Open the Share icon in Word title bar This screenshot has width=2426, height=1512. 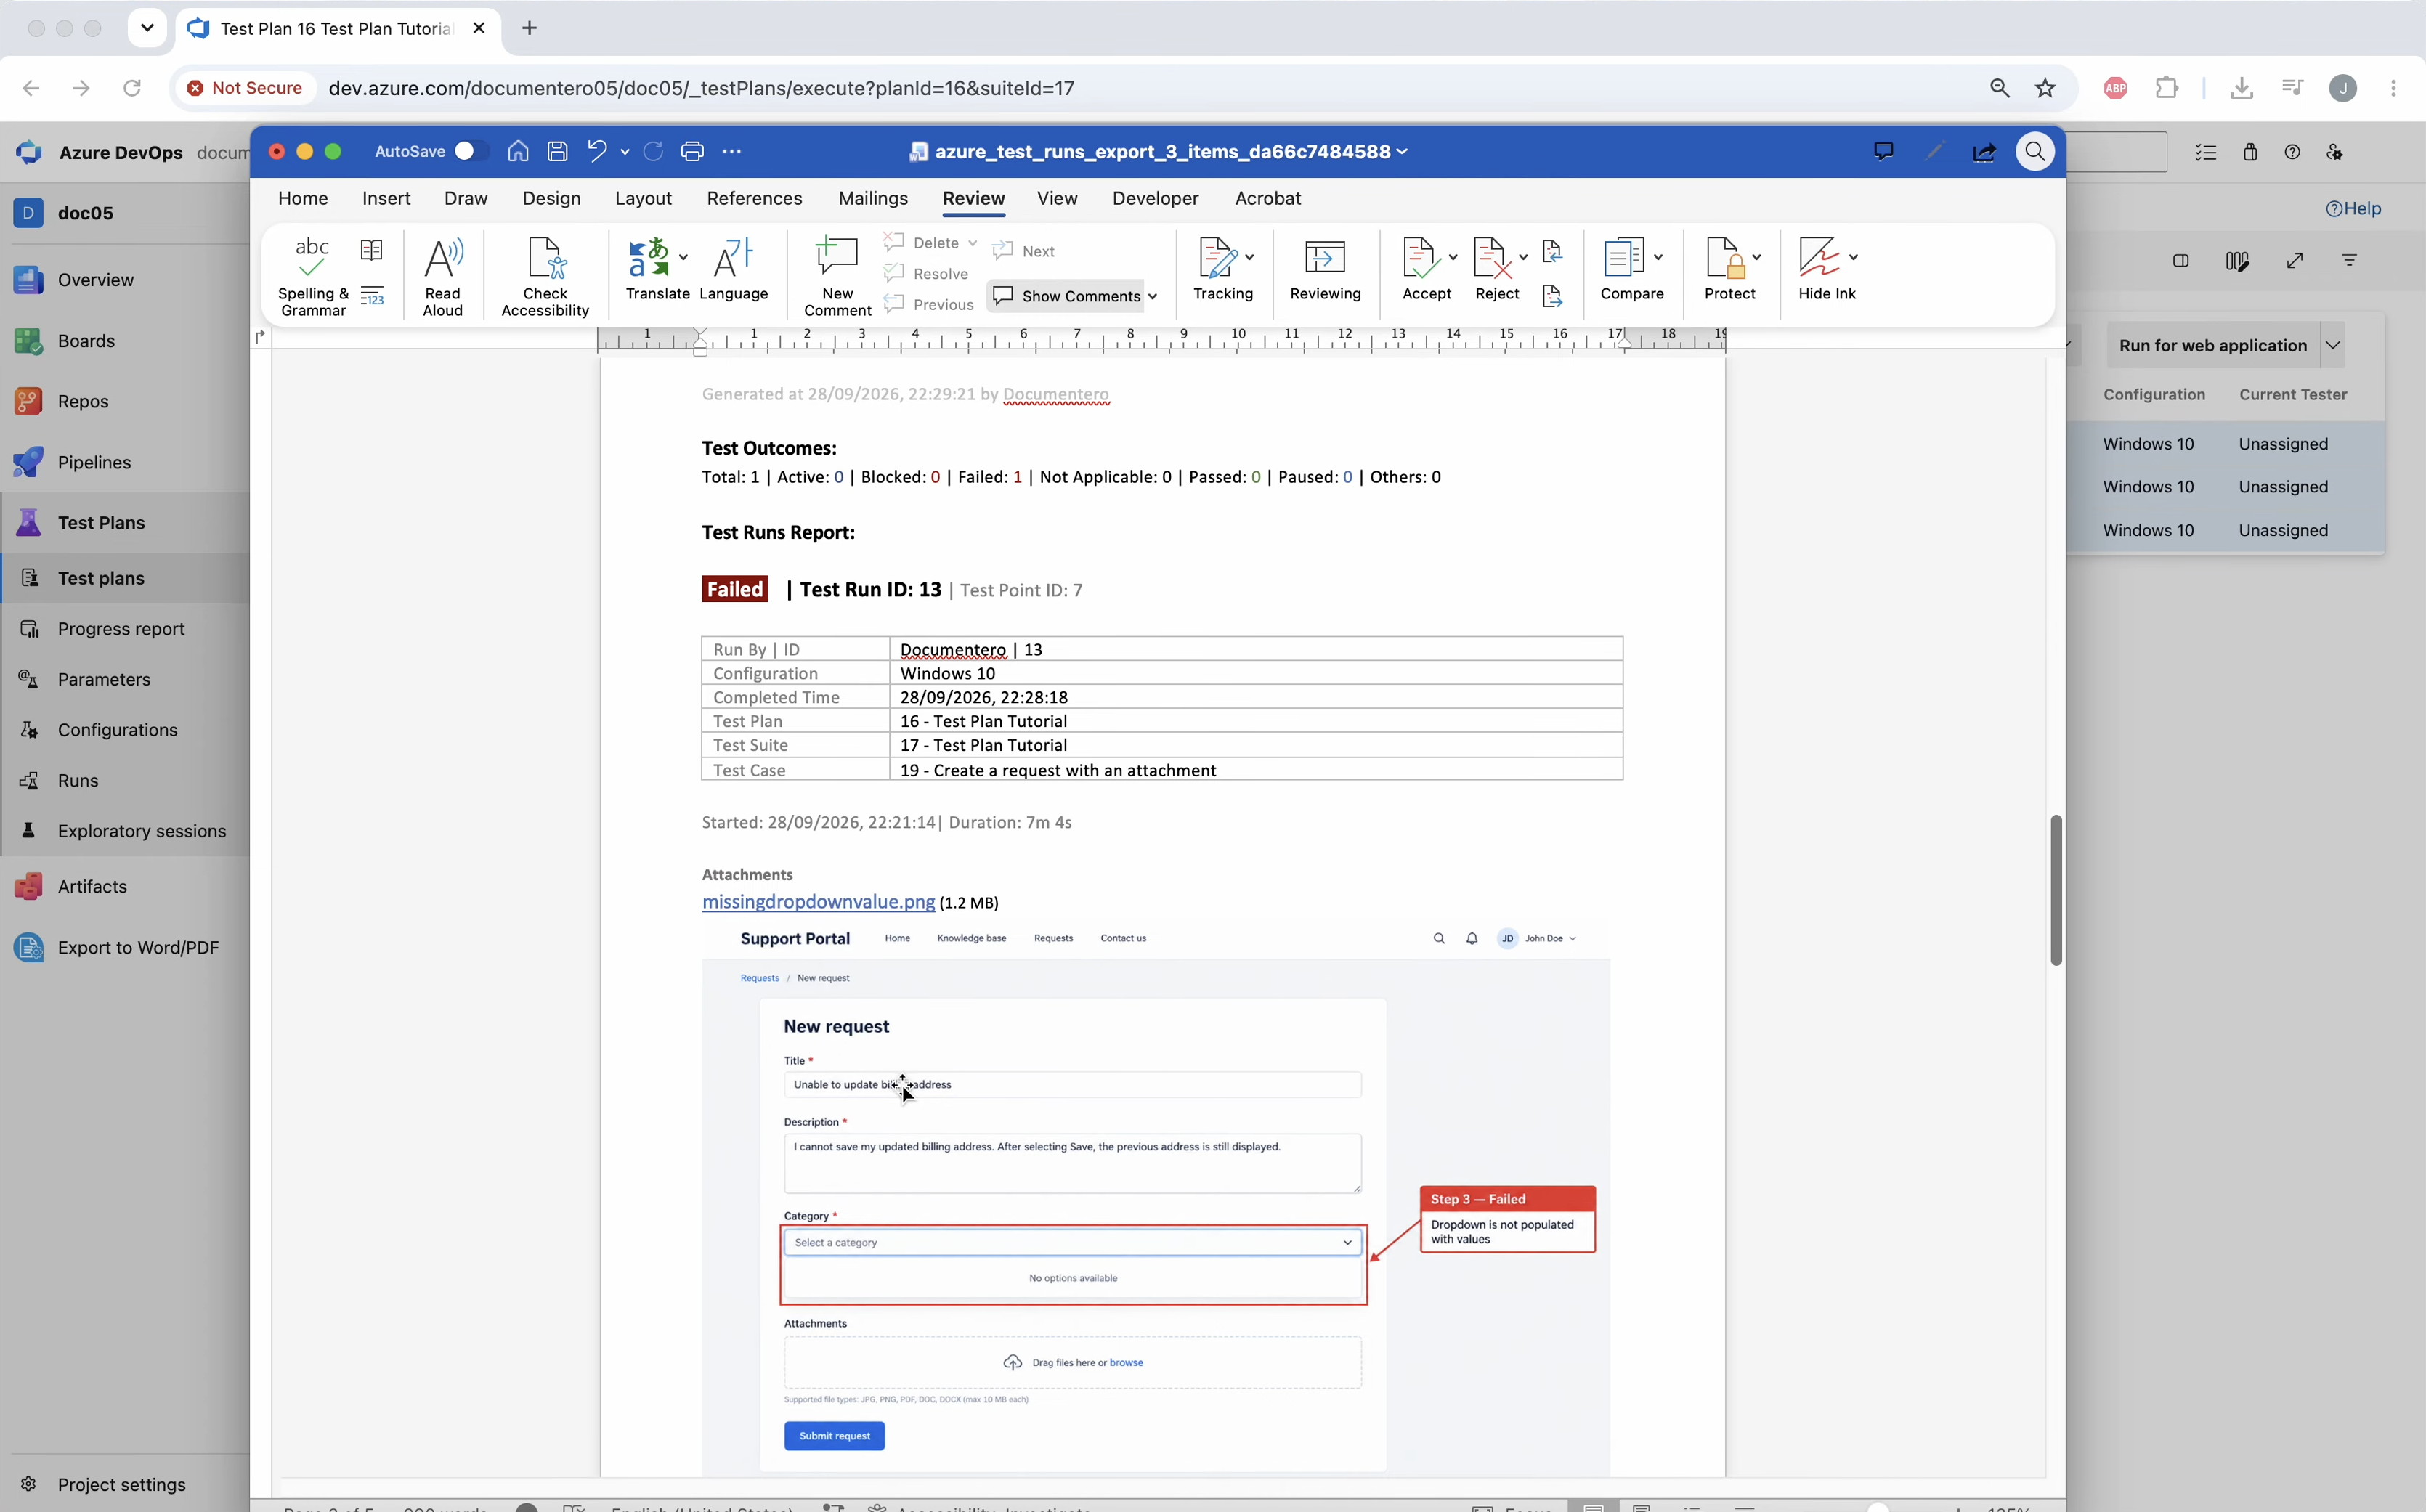(x=1984, y=151)
